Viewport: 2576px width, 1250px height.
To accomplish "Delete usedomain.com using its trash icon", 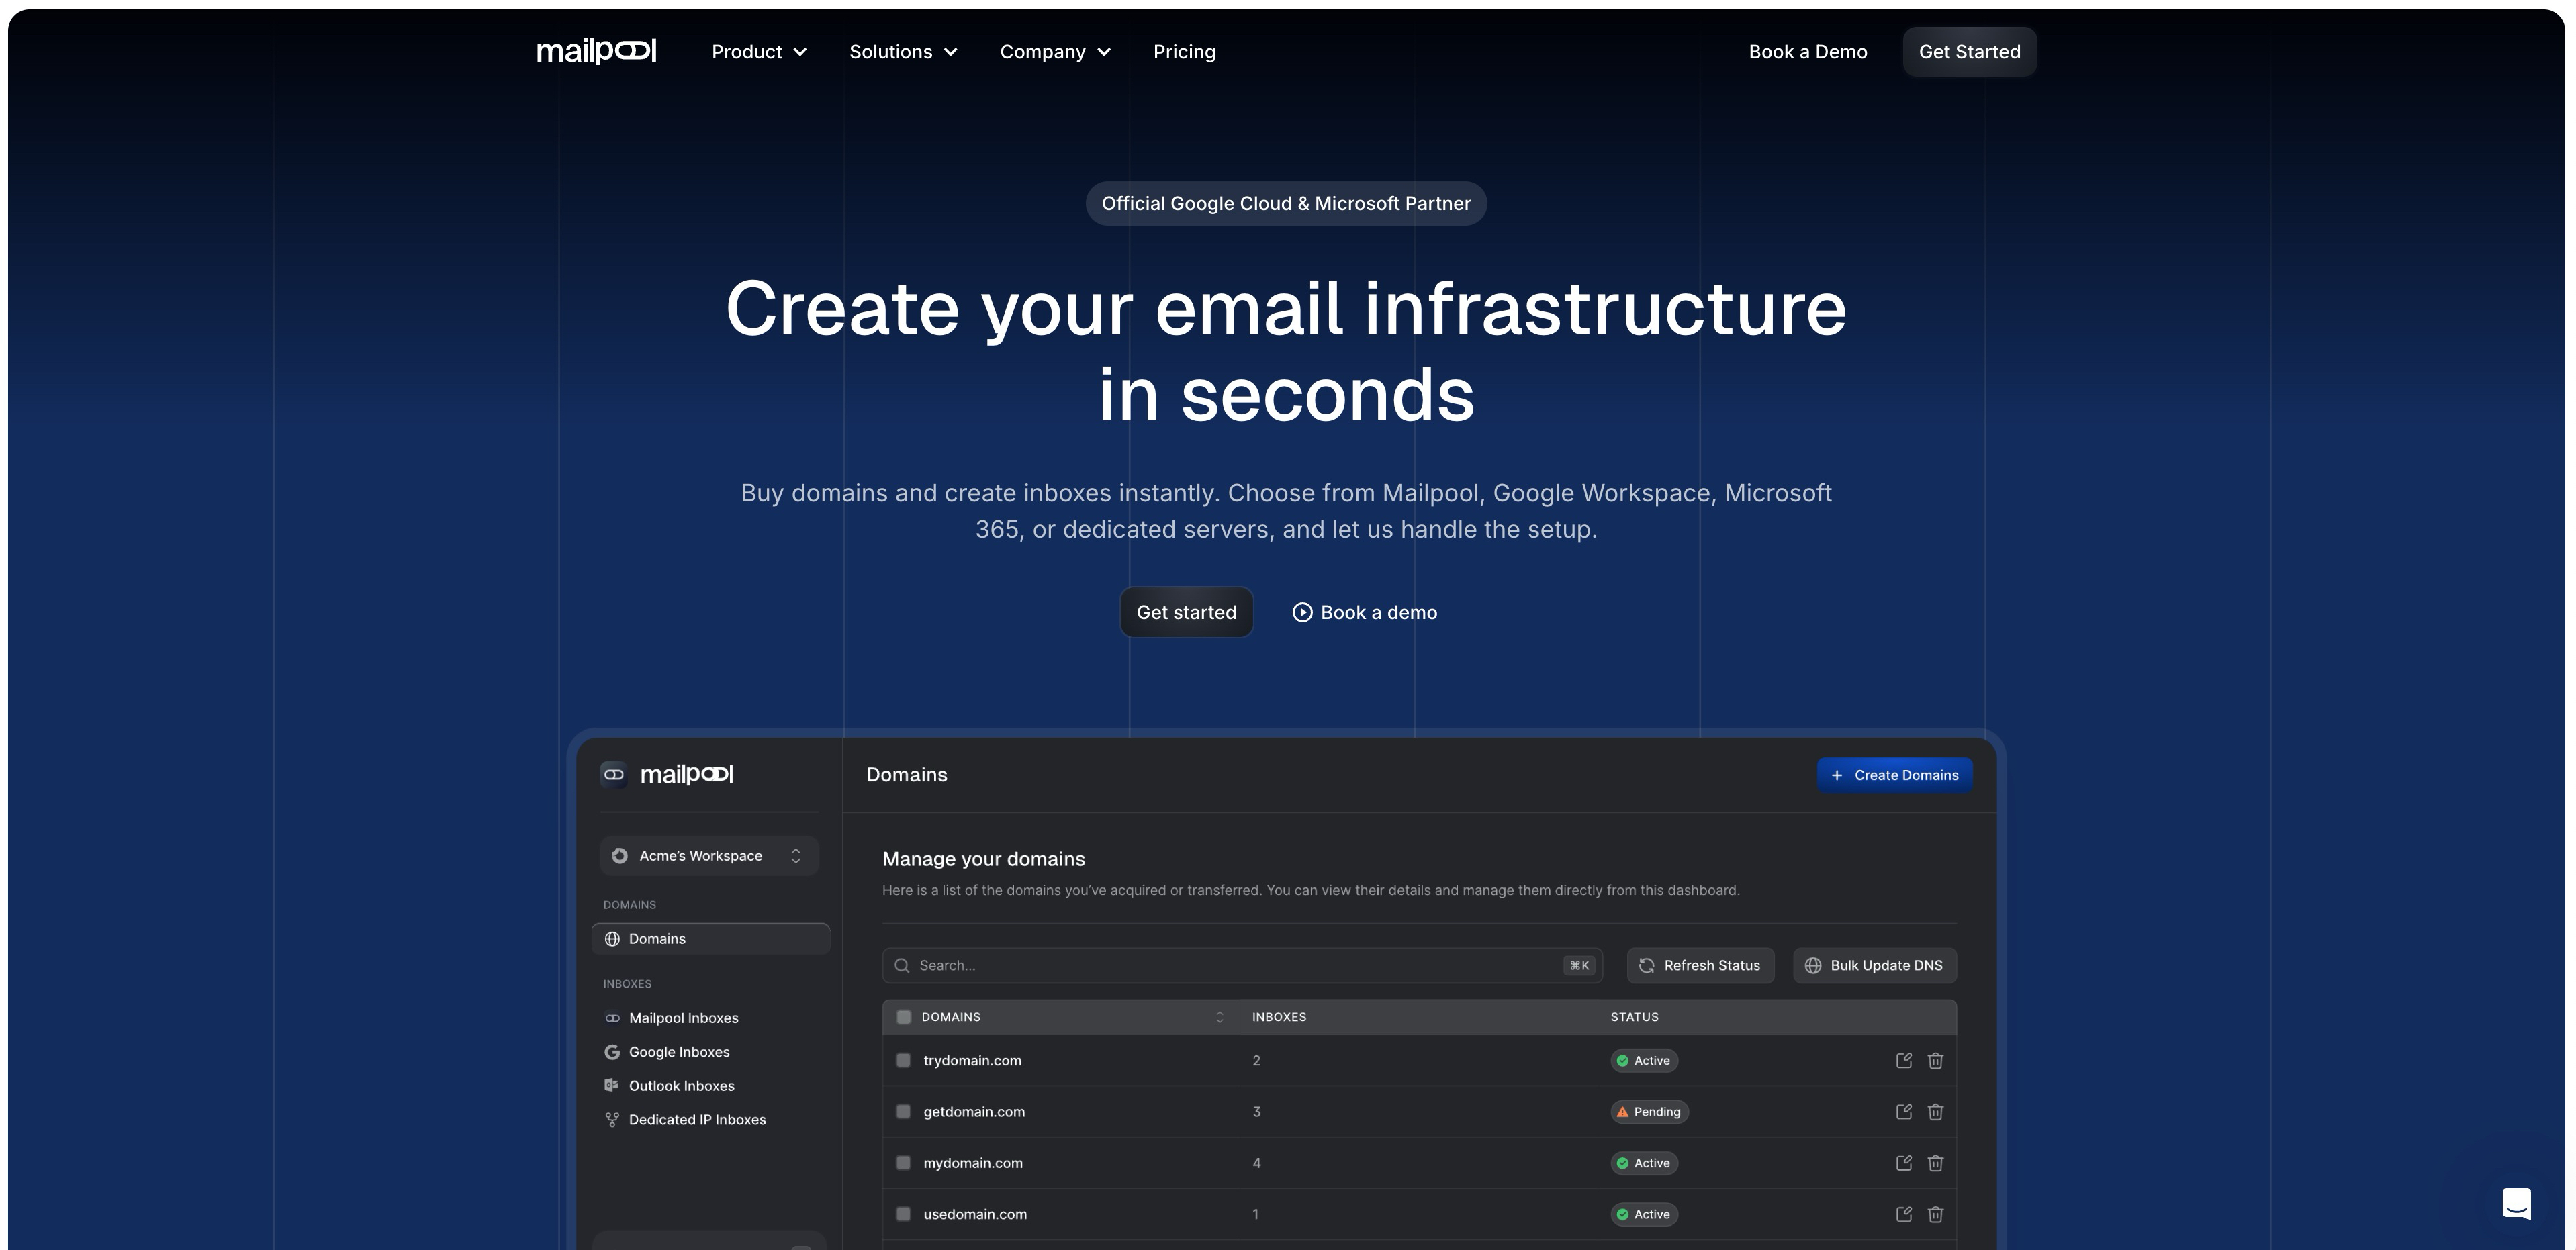I will 1935,1214.
